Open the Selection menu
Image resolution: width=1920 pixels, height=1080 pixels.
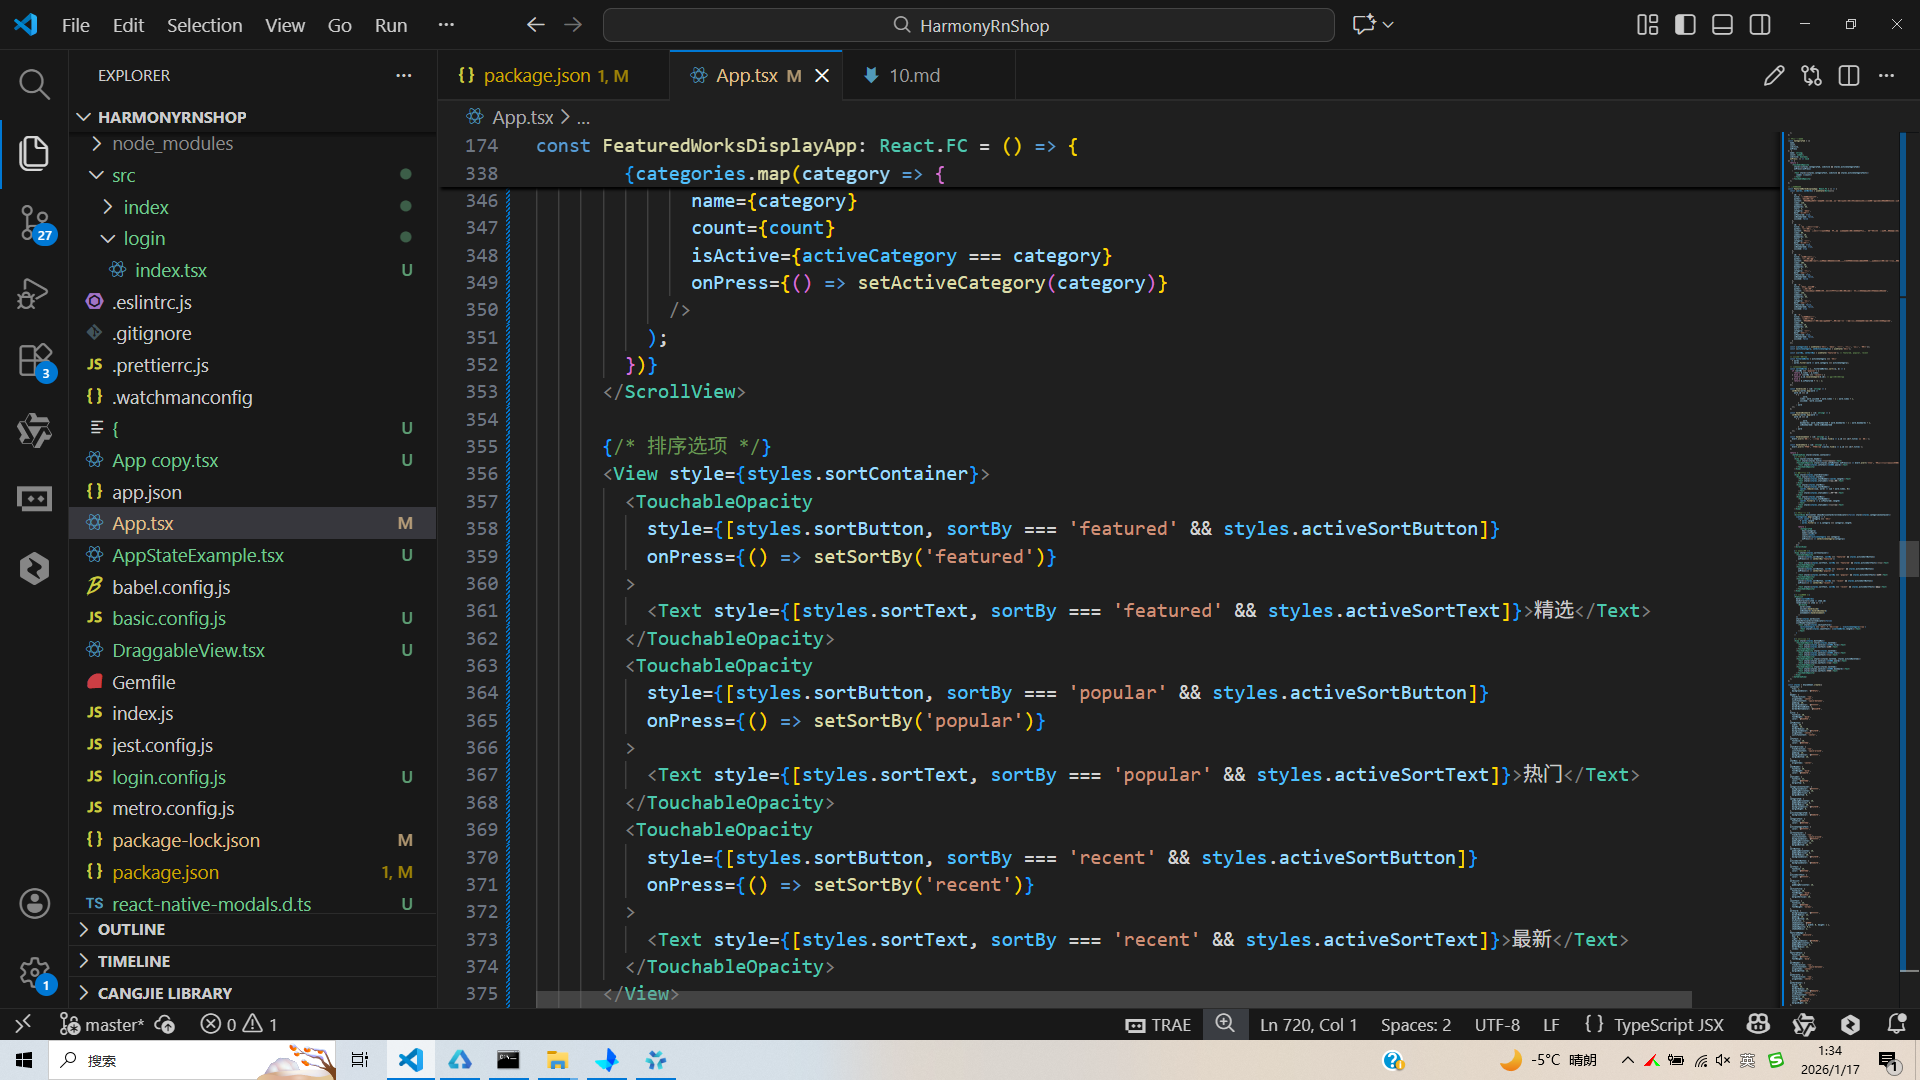[x=204, y=25]
